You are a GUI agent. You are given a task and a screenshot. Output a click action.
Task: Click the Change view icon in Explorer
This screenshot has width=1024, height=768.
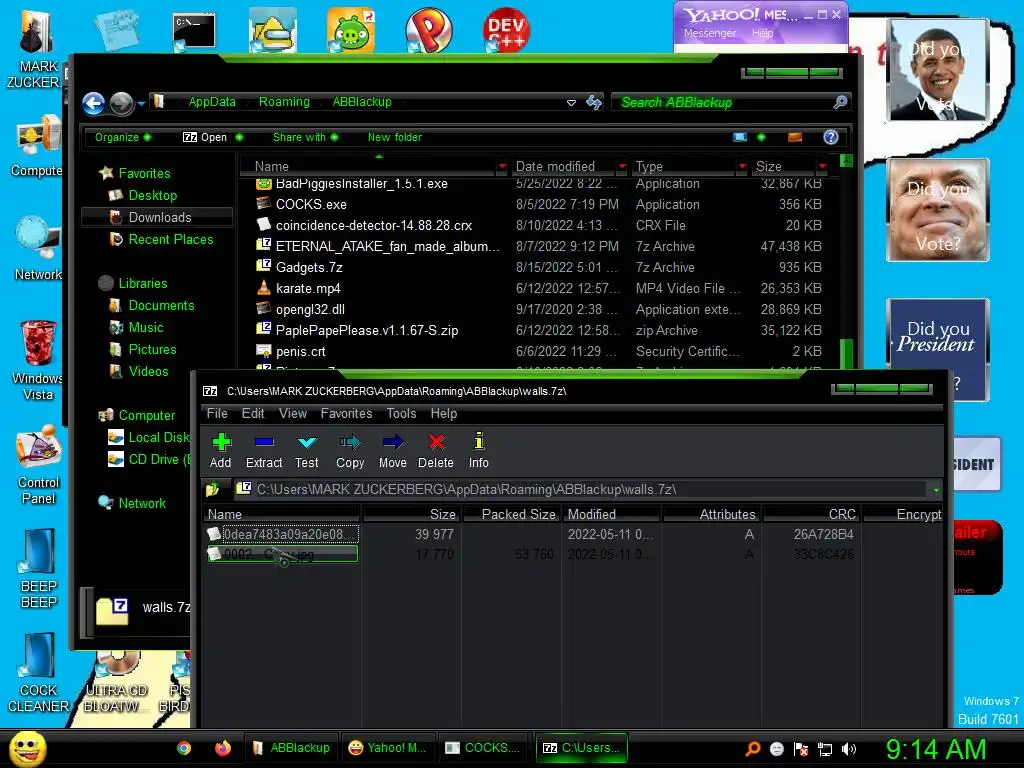[x=740, y=137]
